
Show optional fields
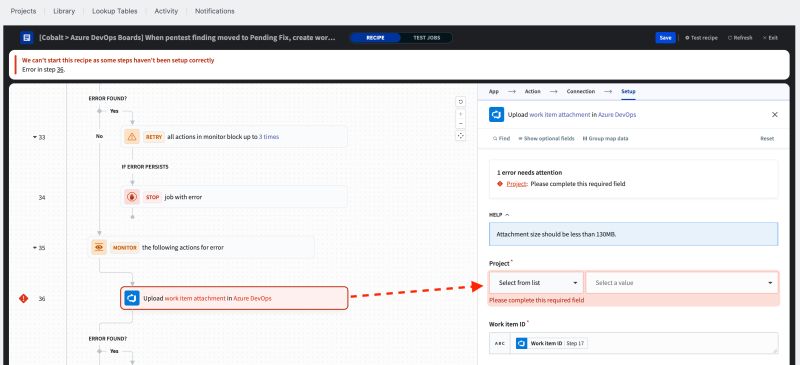click(x=546, y=138)
